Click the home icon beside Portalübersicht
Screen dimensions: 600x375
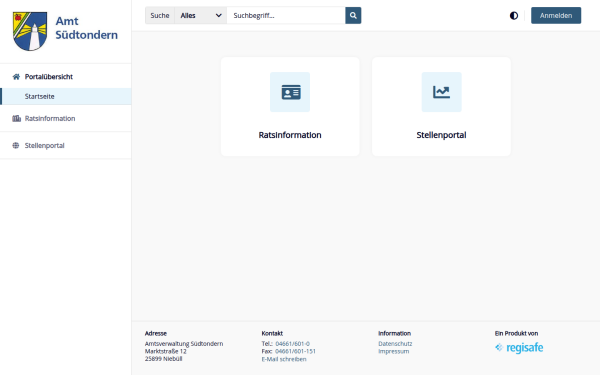click(x=16, y=77)
